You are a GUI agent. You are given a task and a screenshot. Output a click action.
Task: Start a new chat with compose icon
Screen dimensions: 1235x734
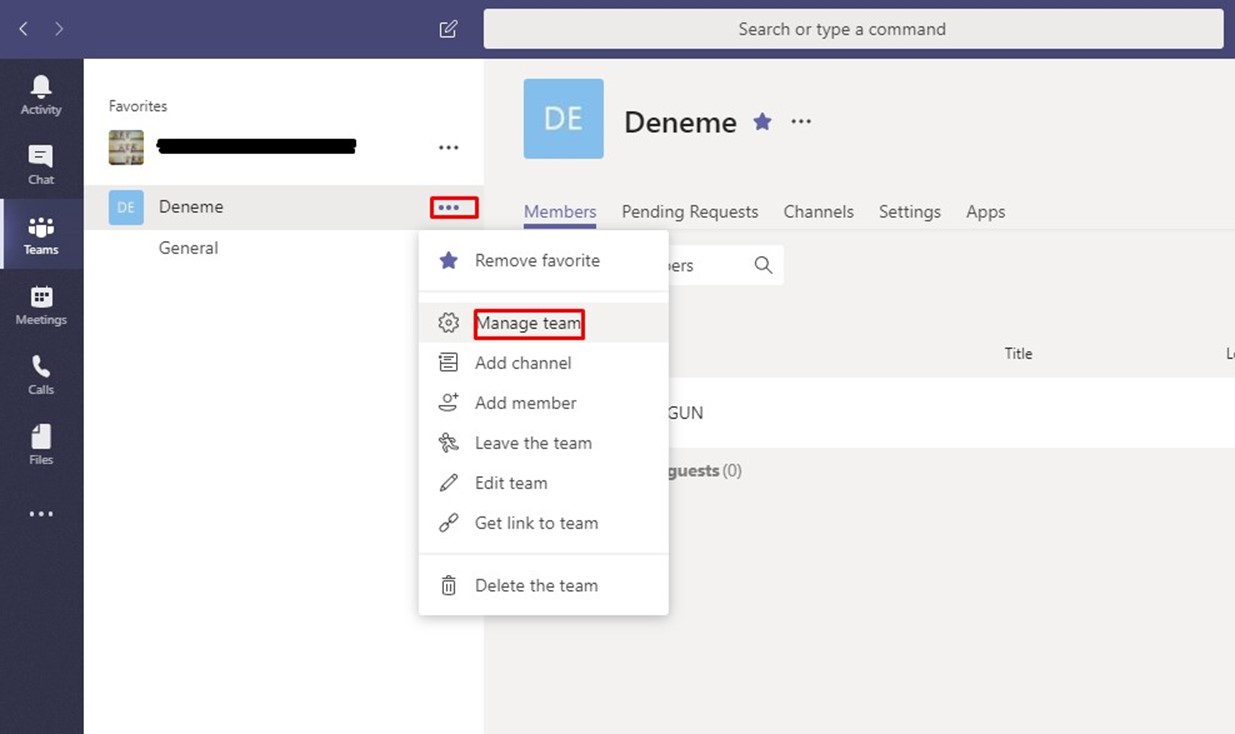pyautogui.click(x=448, y=29)
